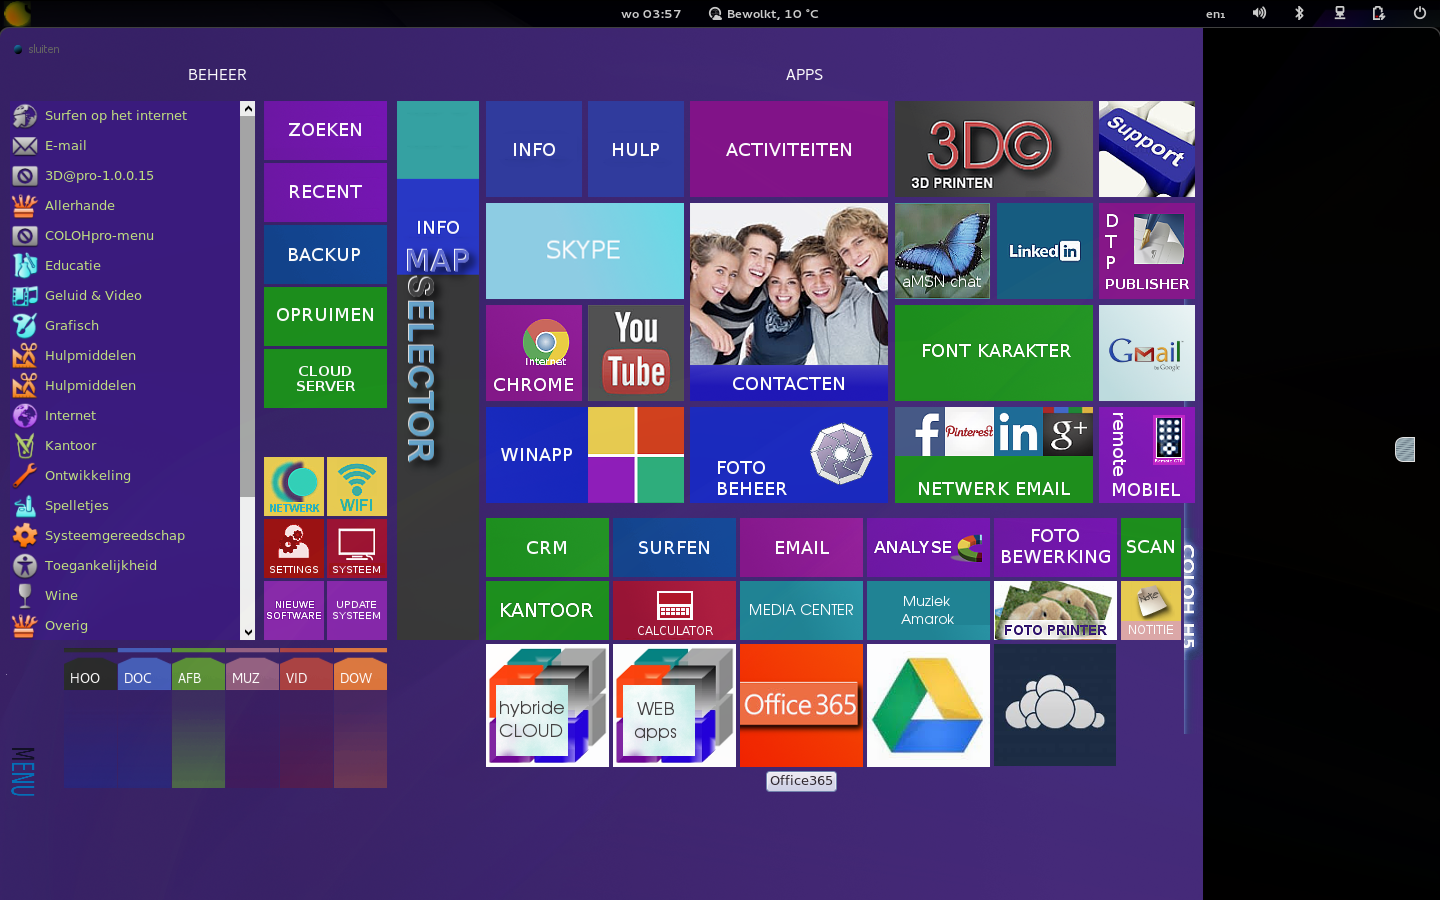This screenshot has width=1440, height=900.
Task: Open the Beheer list scrollbar
Action: [x=248, y=307]
